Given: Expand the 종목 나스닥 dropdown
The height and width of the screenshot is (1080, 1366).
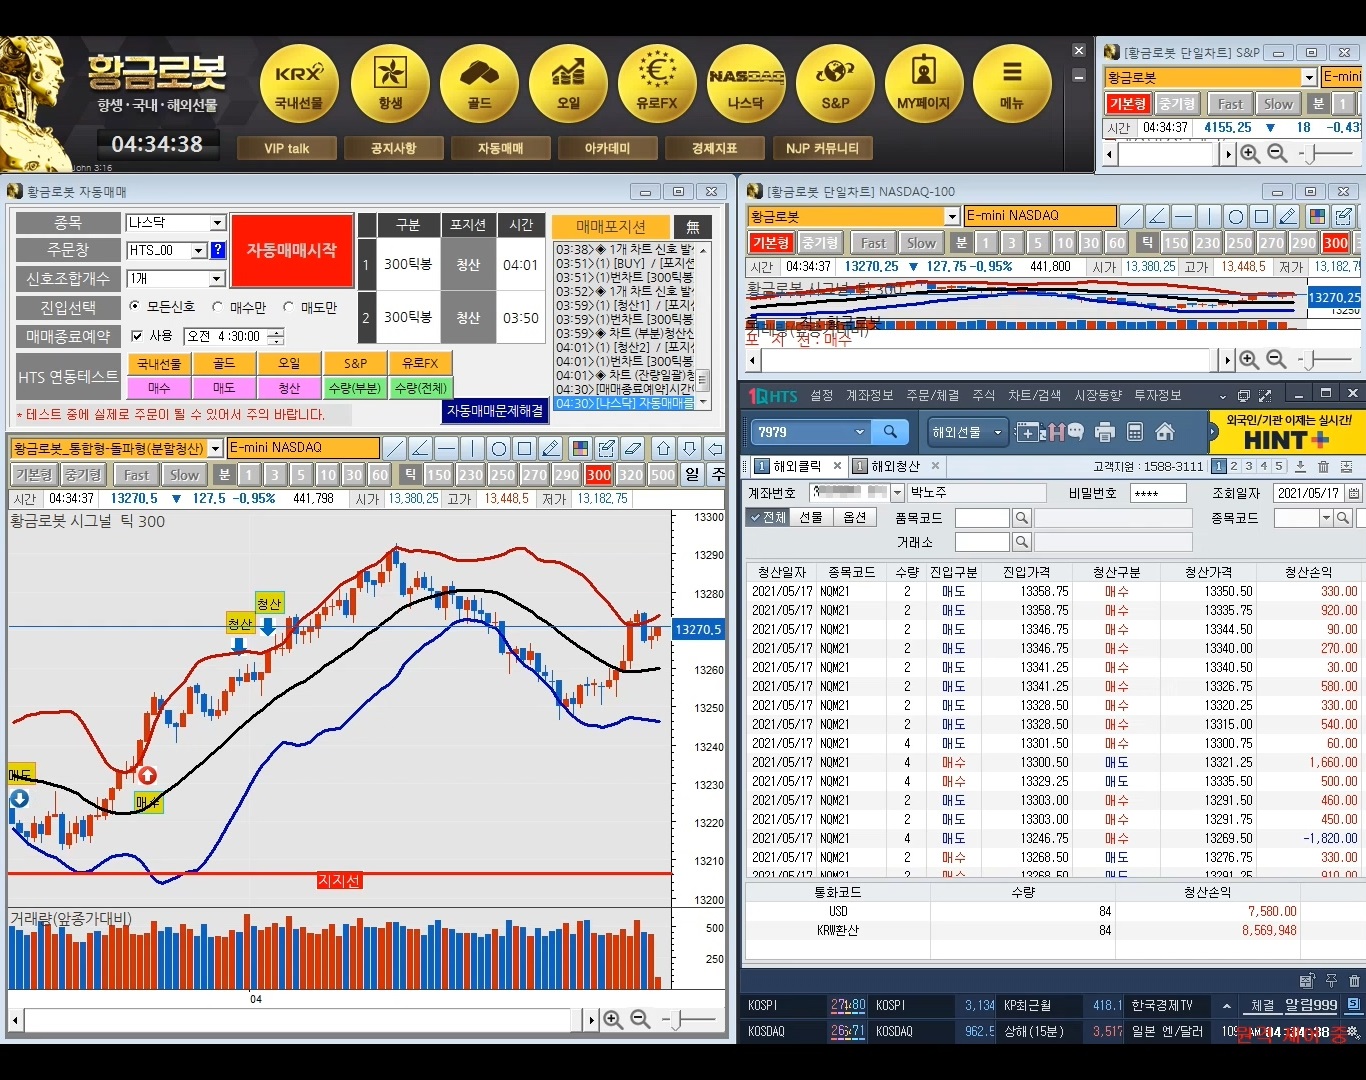Looking at the screenshot, I should (x=217, y=223).
